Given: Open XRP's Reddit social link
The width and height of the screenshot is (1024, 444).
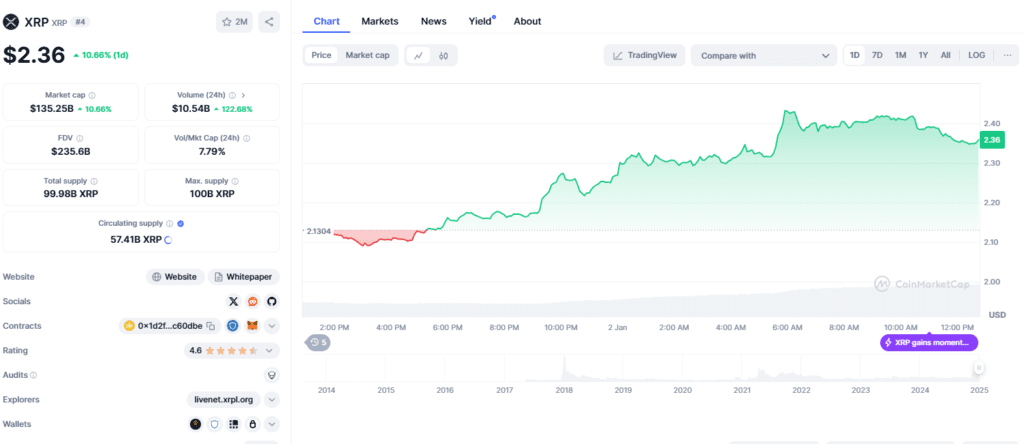Looking at the screenshot, I should click(x=253, y=302).
